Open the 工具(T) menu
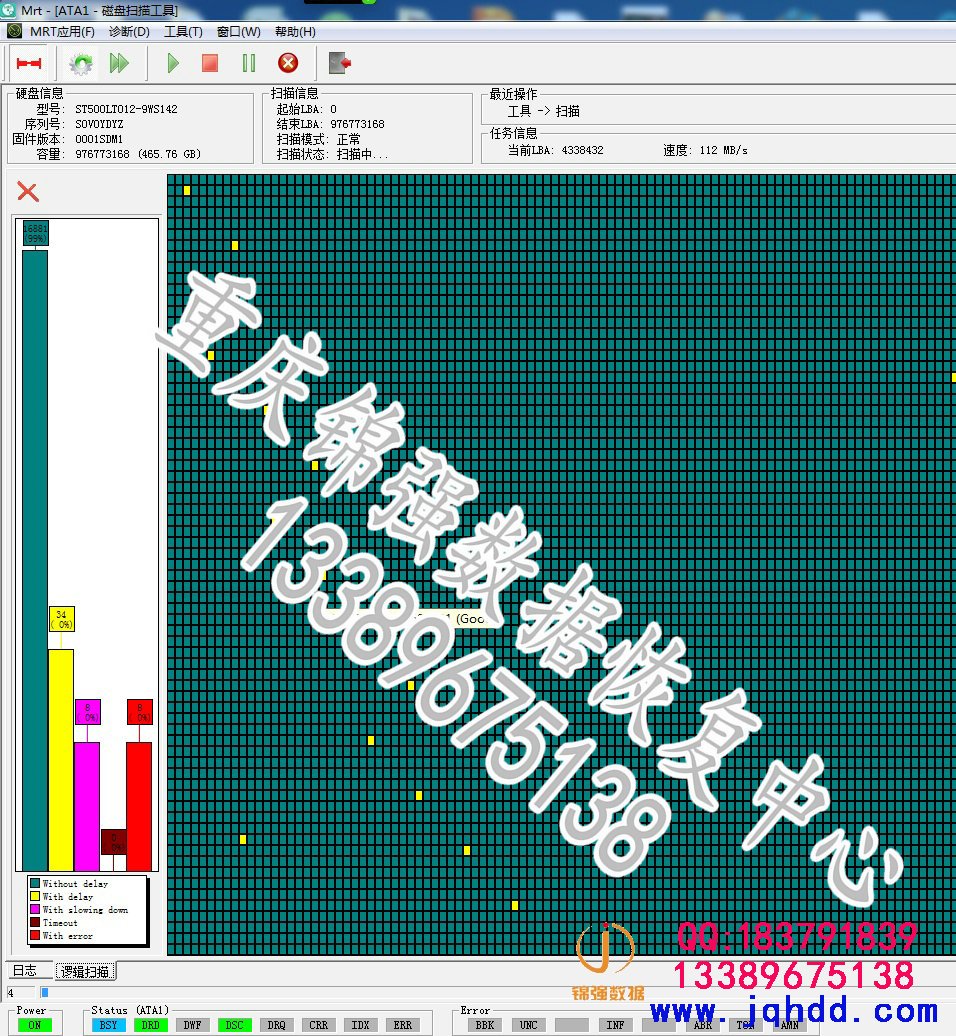Viewport: 956px width, 1036px height. point(183,31)
